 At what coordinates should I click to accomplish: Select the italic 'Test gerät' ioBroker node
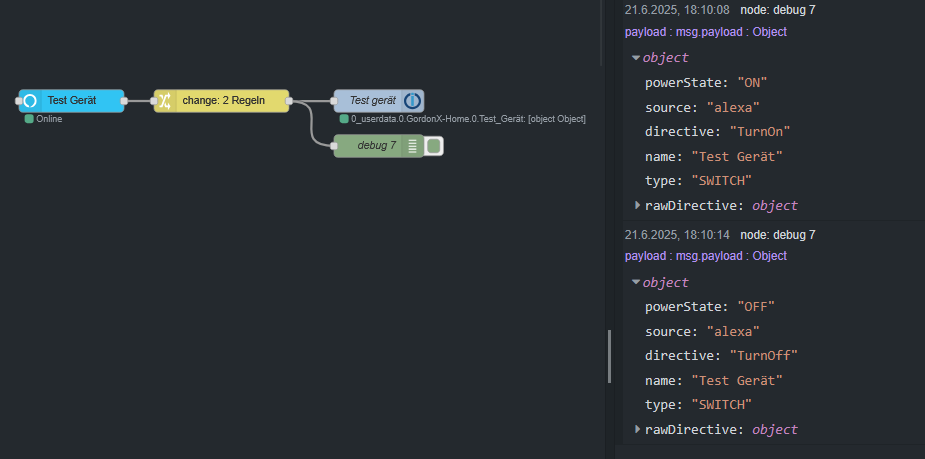(x=372, y=100)
